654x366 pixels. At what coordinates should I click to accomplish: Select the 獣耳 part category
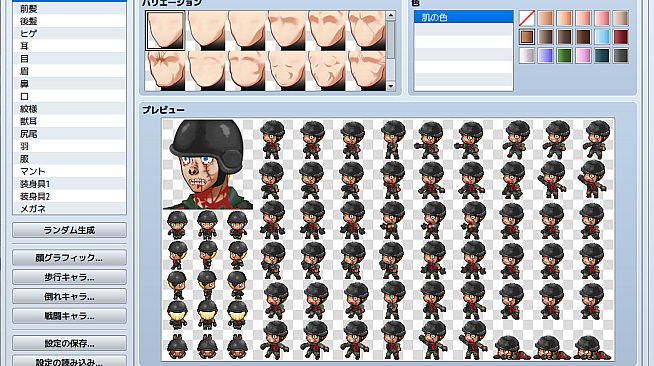coord(69,121)
